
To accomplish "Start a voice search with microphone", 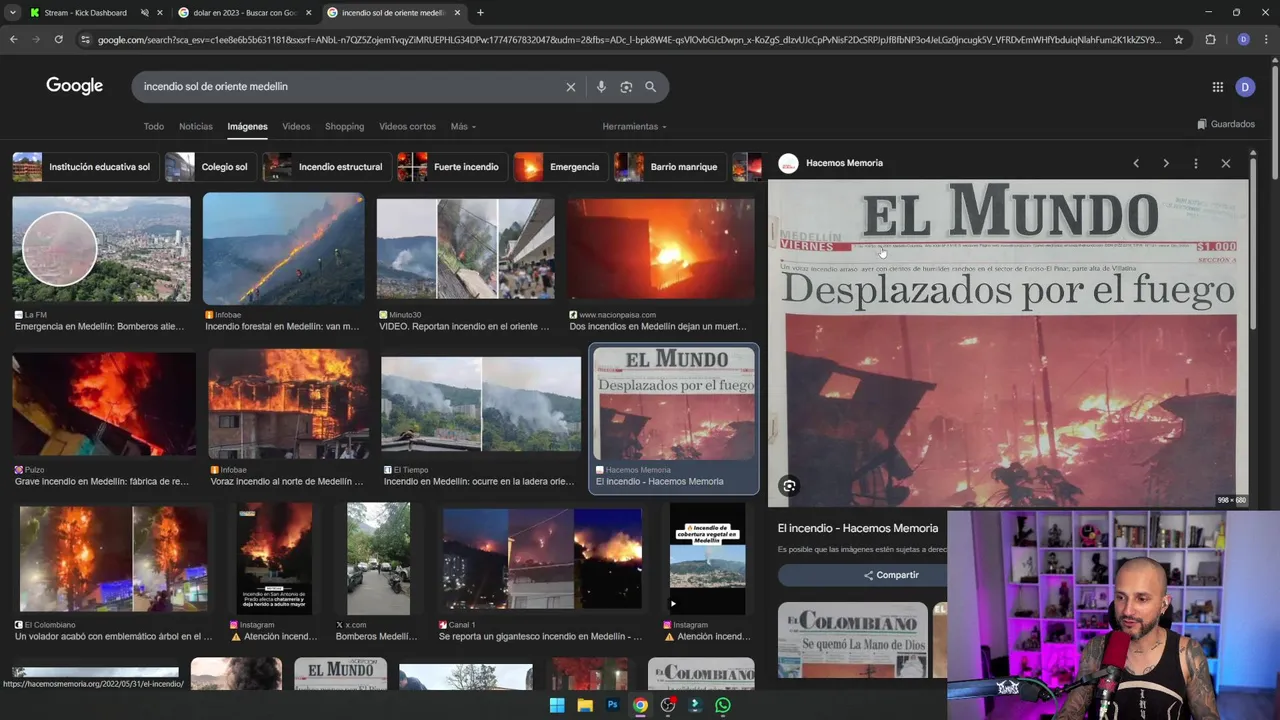I will click(x=601, y=87).
